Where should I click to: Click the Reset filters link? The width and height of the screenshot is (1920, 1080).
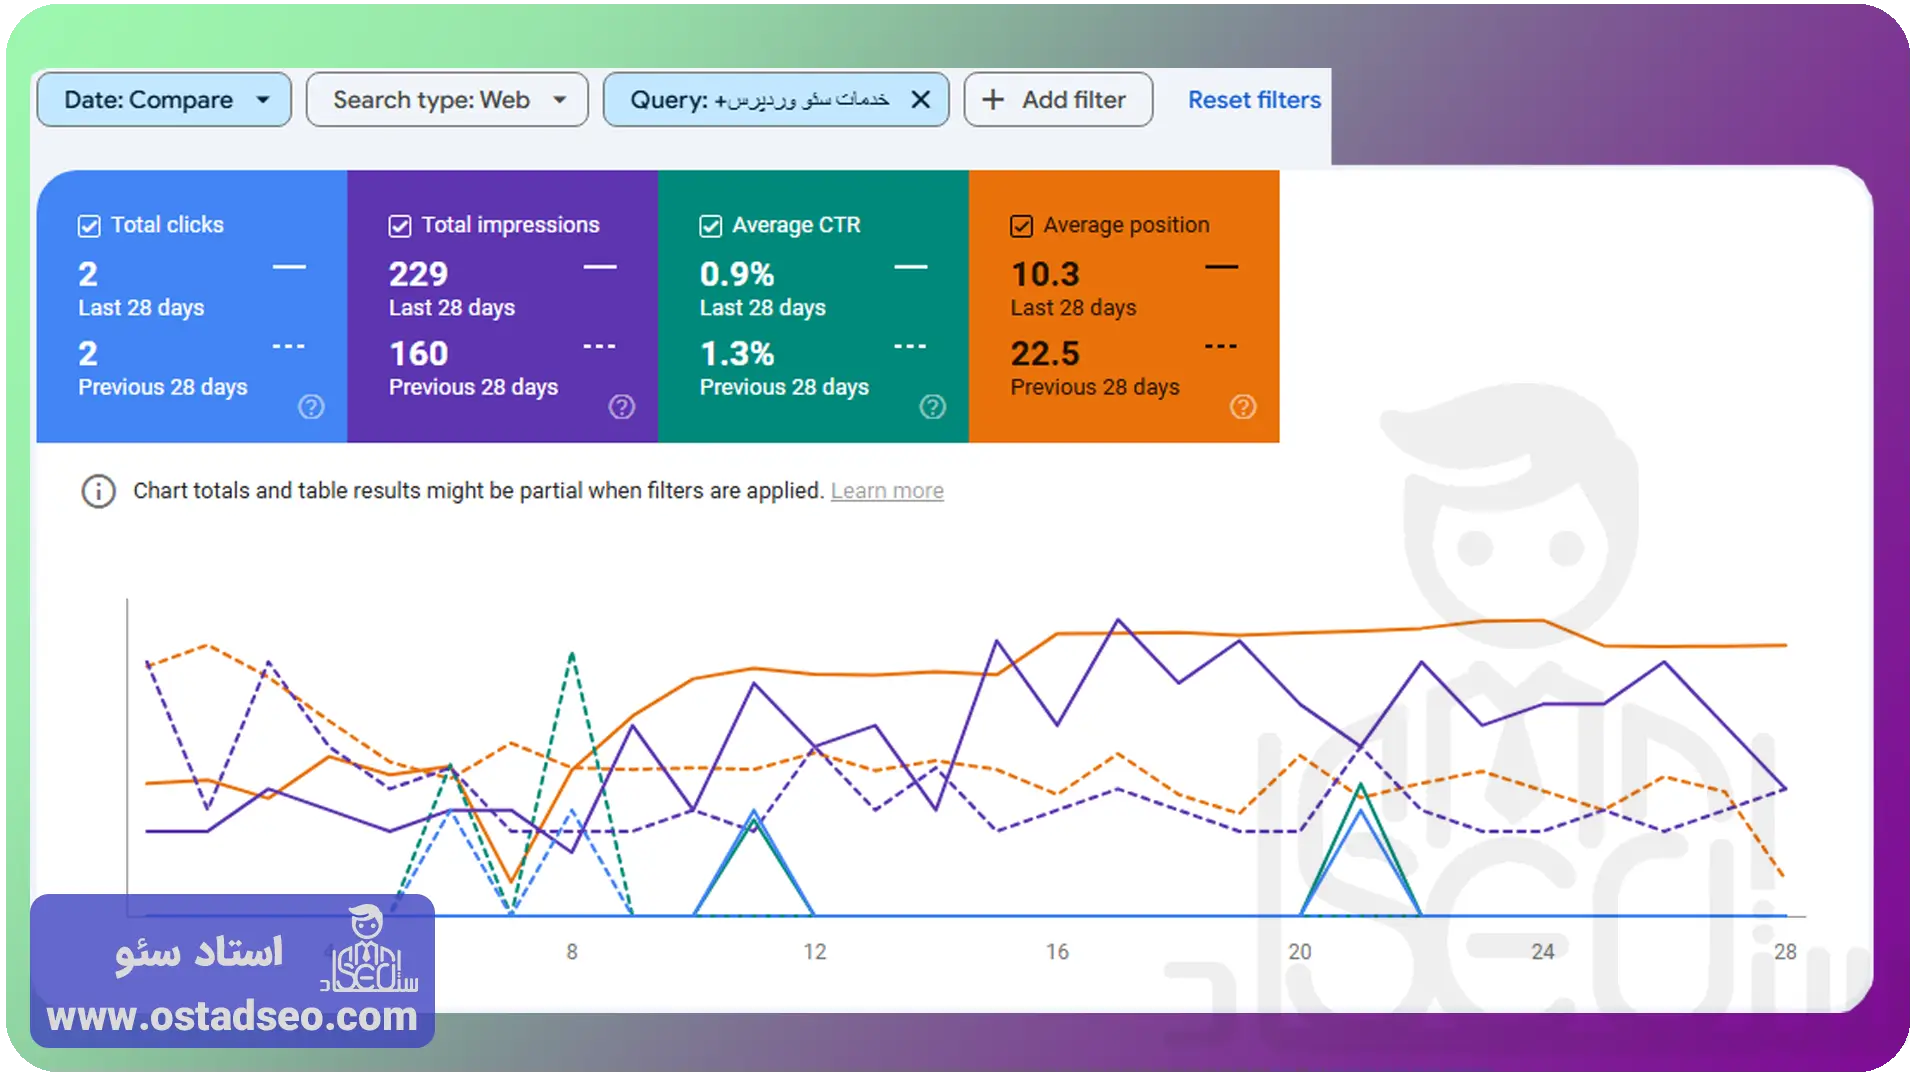pos(1254,100)
